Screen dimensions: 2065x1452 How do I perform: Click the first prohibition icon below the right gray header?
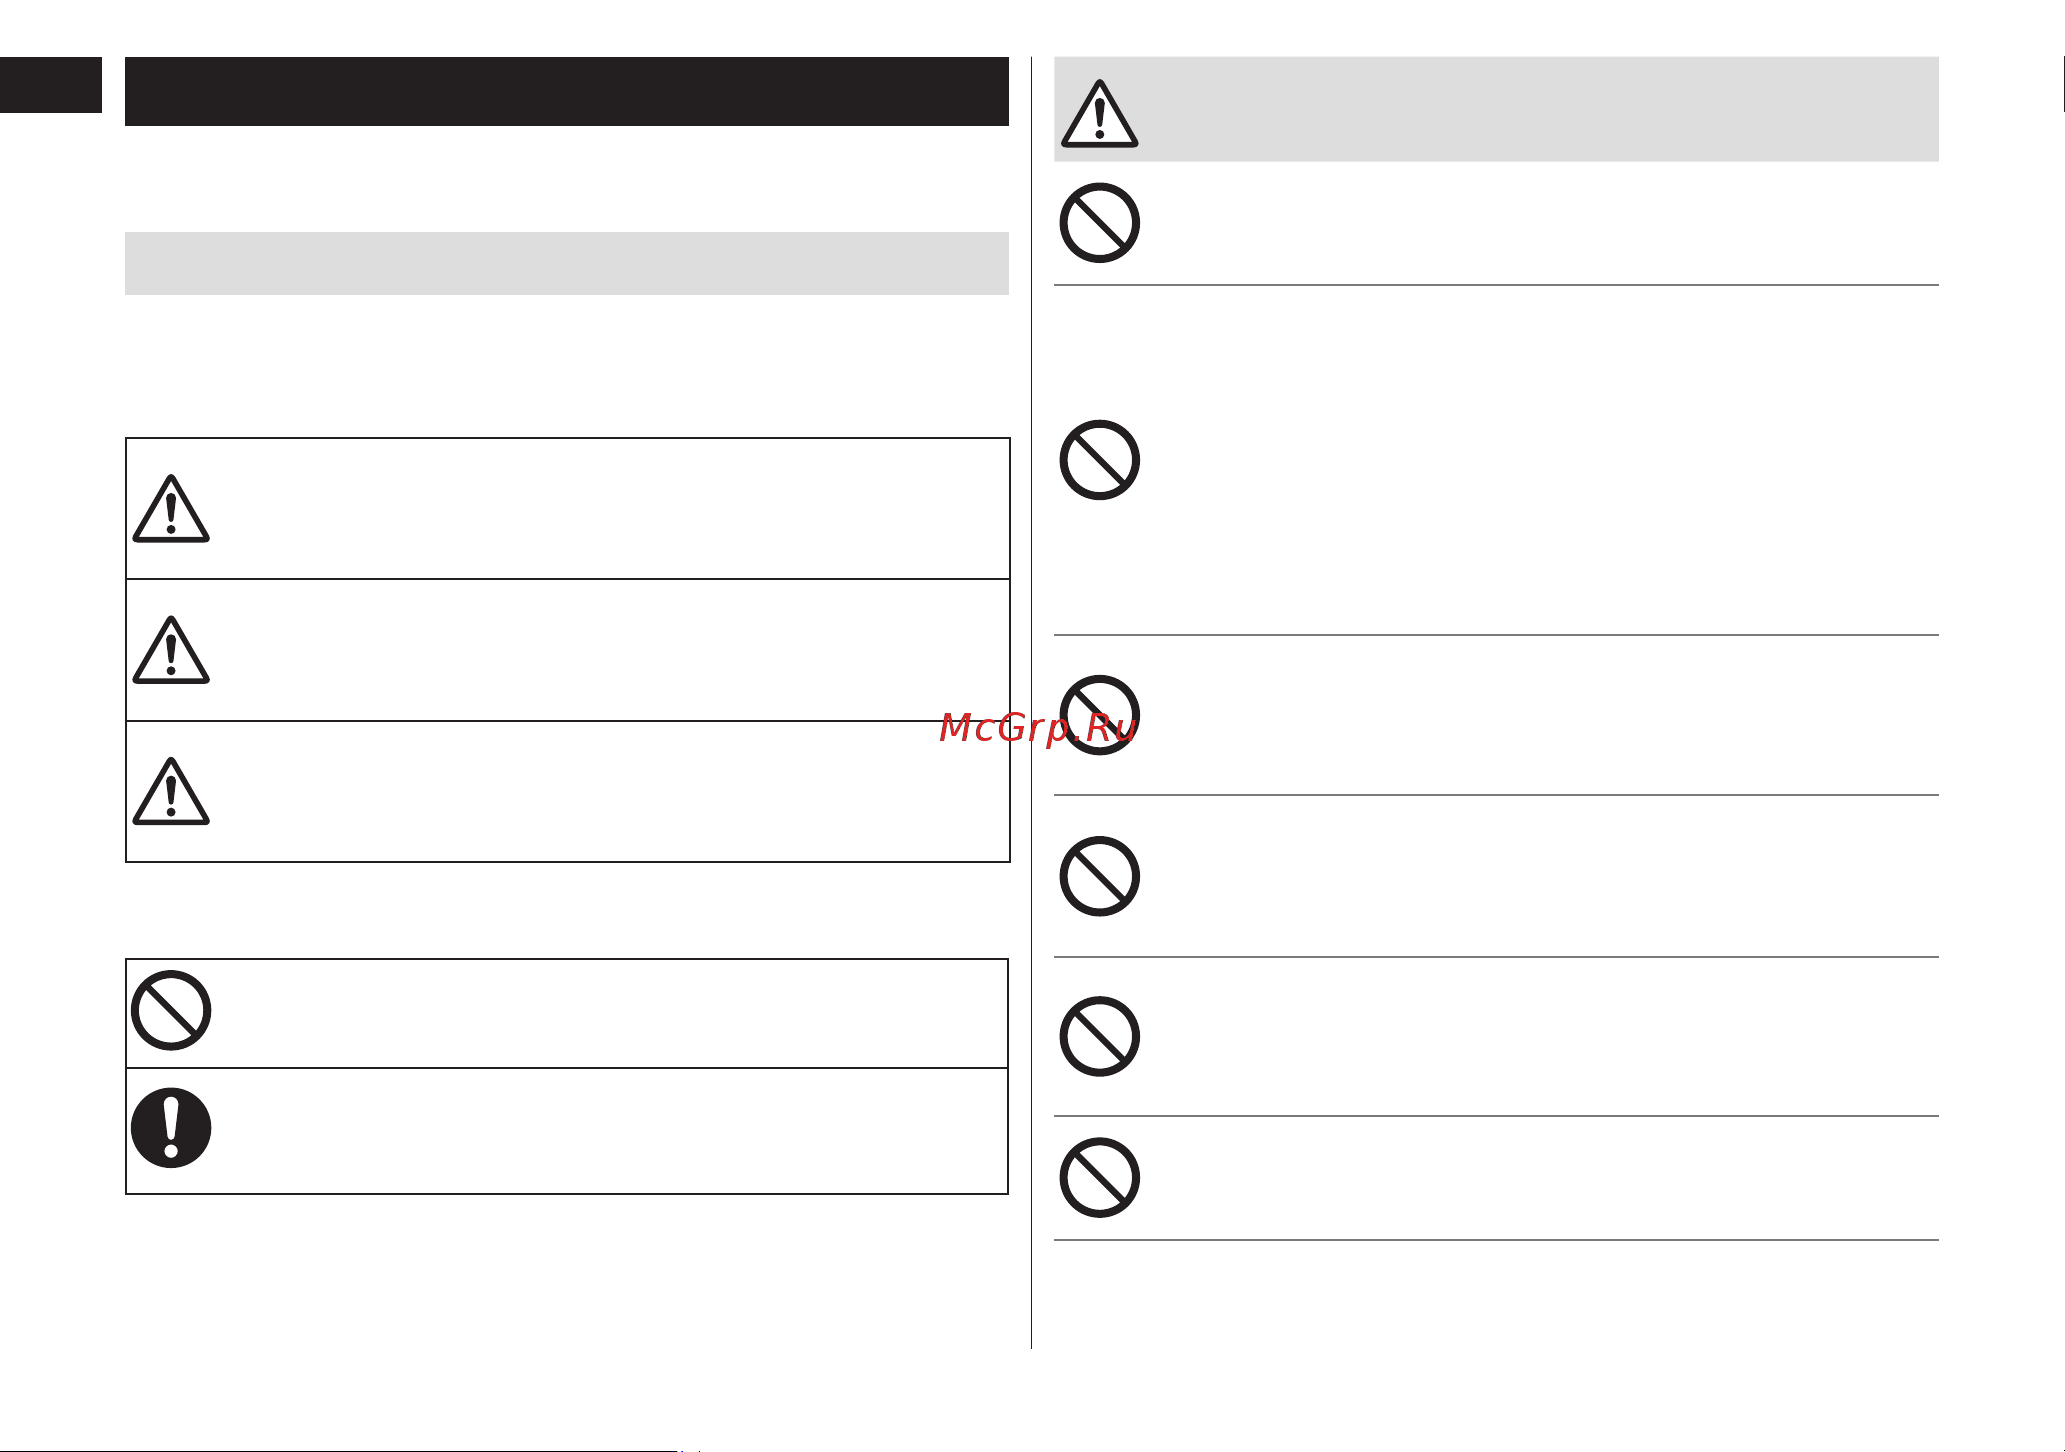(1100, 223)
